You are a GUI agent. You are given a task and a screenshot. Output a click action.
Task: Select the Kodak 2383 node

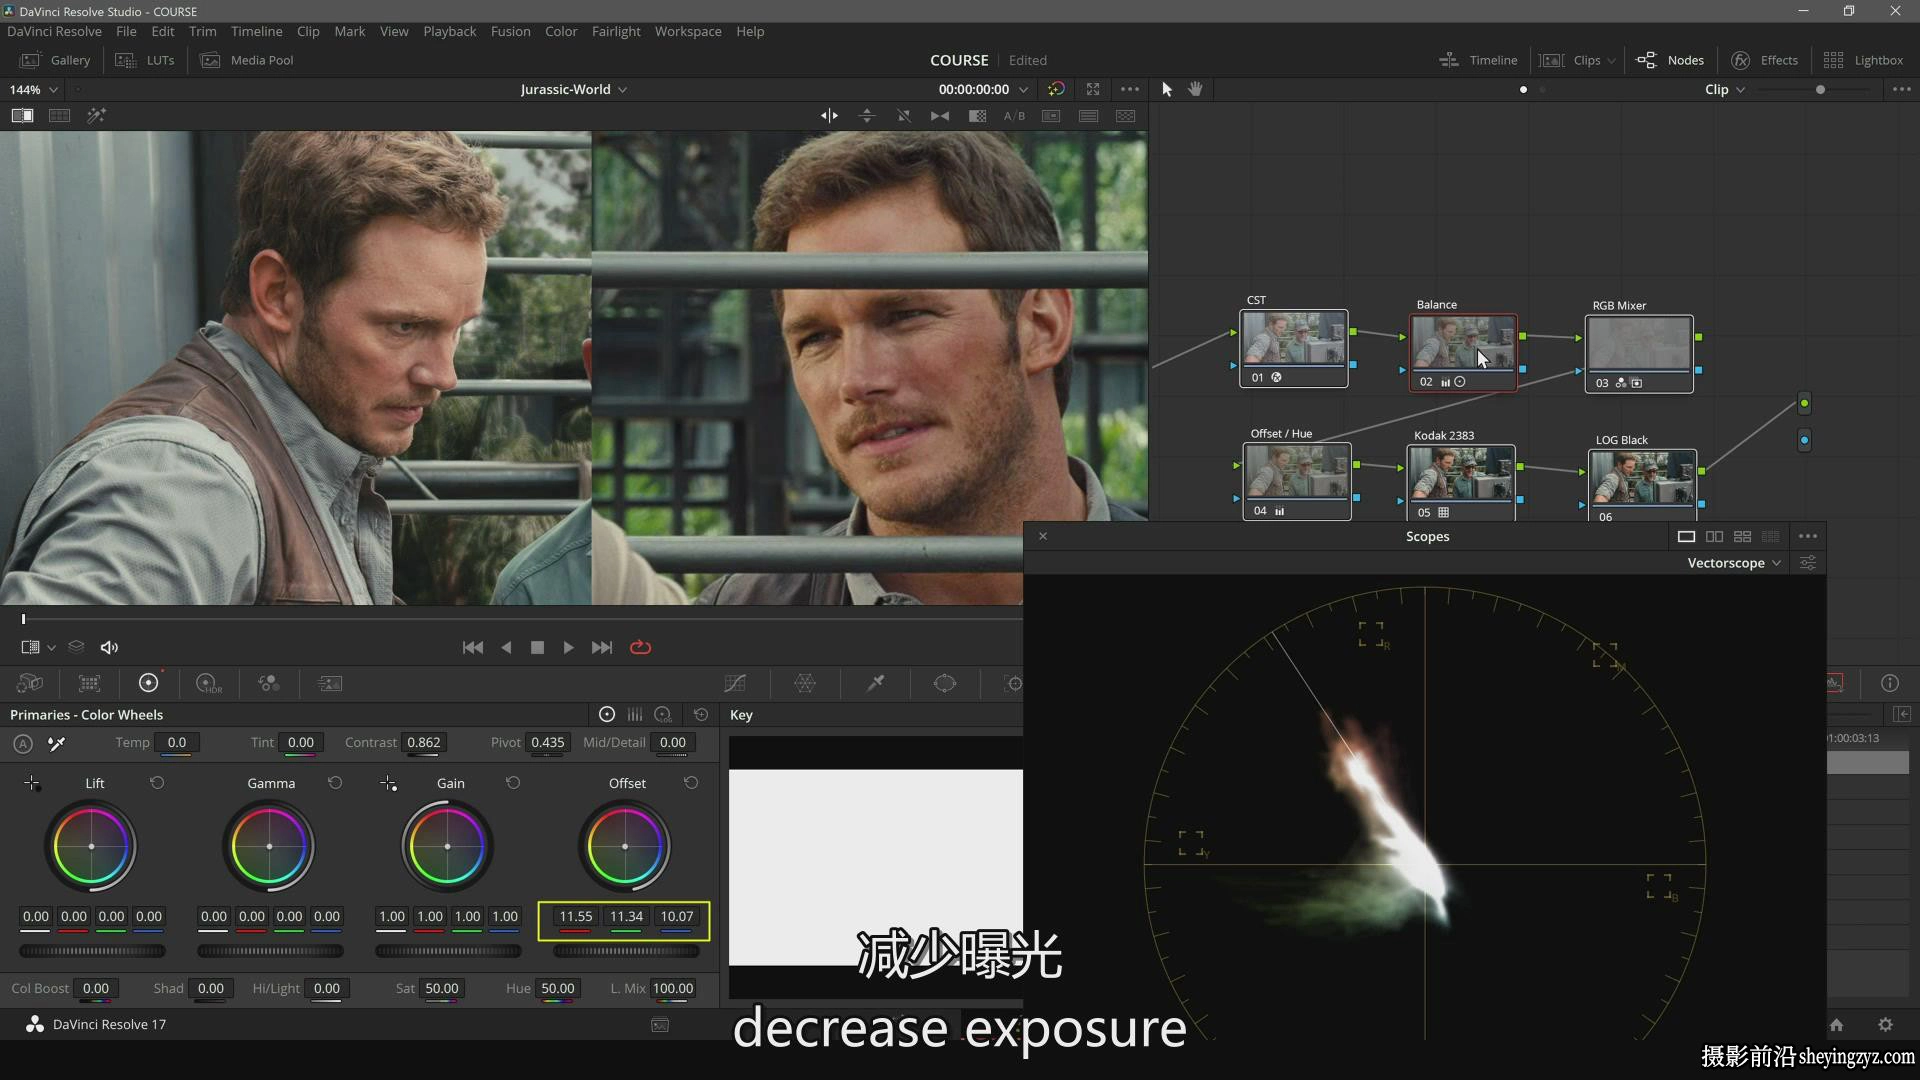(1461, 482)
